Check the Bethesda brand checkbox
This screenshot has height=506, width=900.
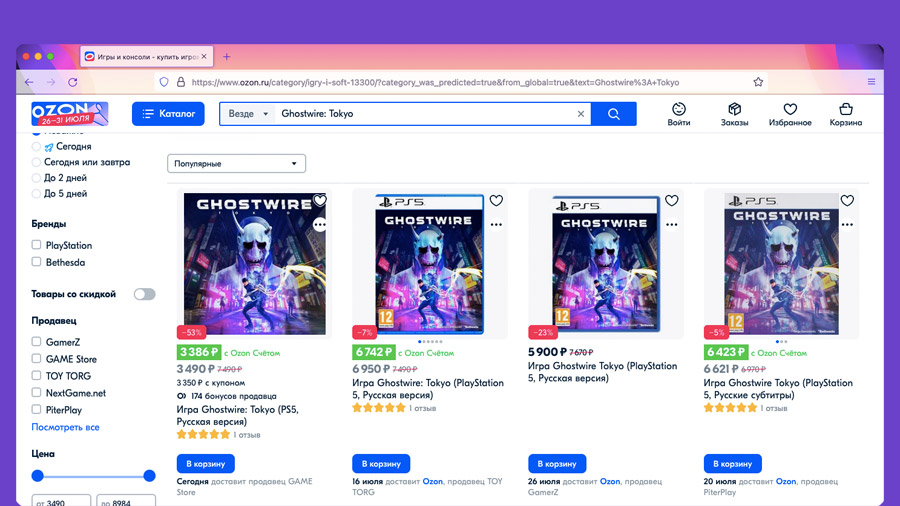36,262
